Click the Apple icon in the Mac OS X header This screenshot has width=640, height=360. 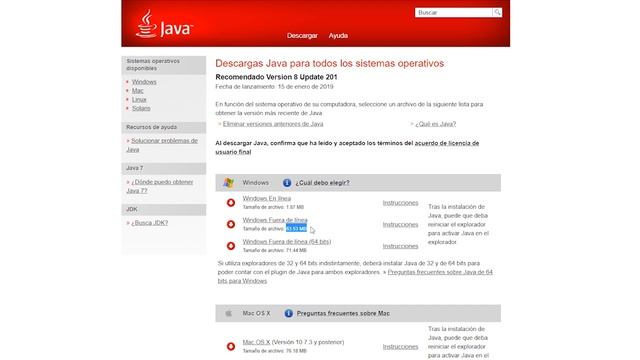229,313
